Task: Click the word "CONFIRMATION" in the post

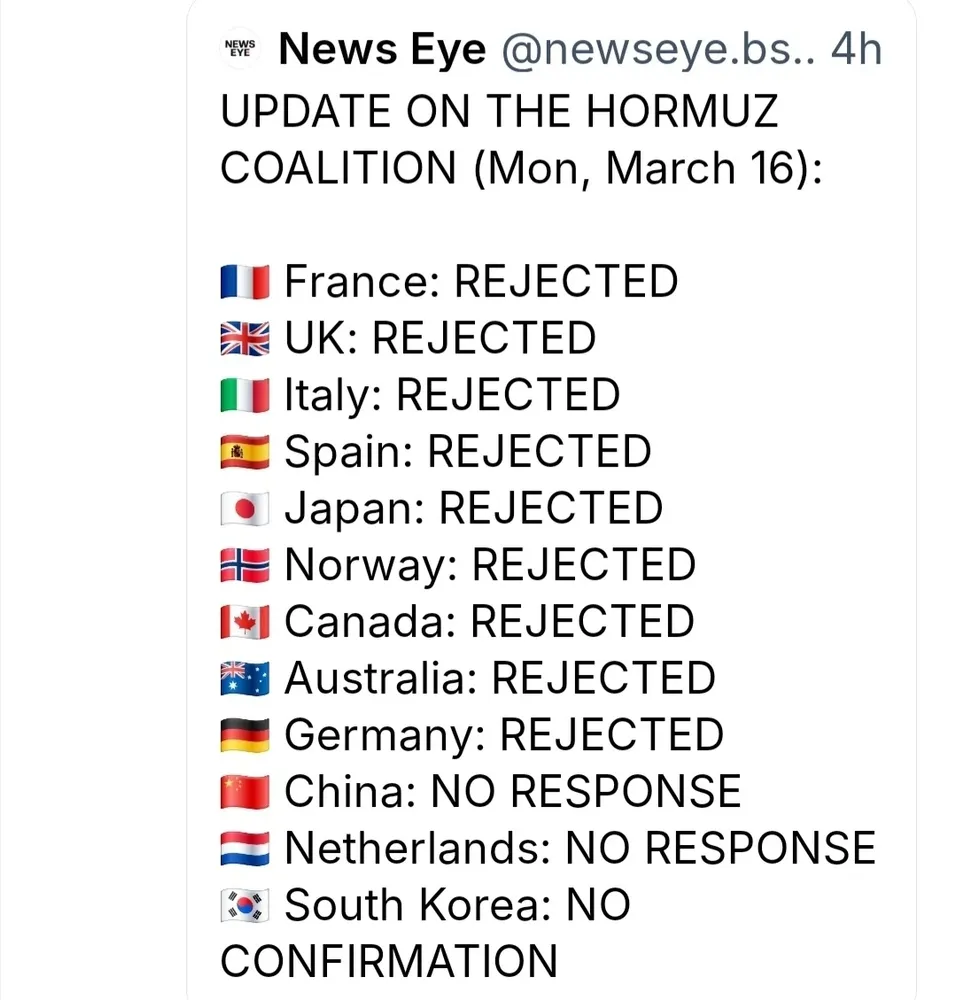Action: click(x=388, y=962)
